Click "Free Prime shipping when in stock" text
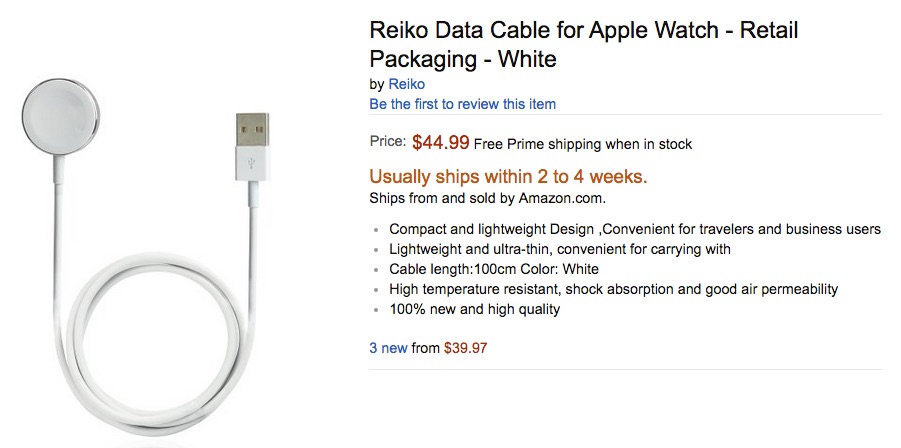The image size is (901, 448). coord(582,144)
